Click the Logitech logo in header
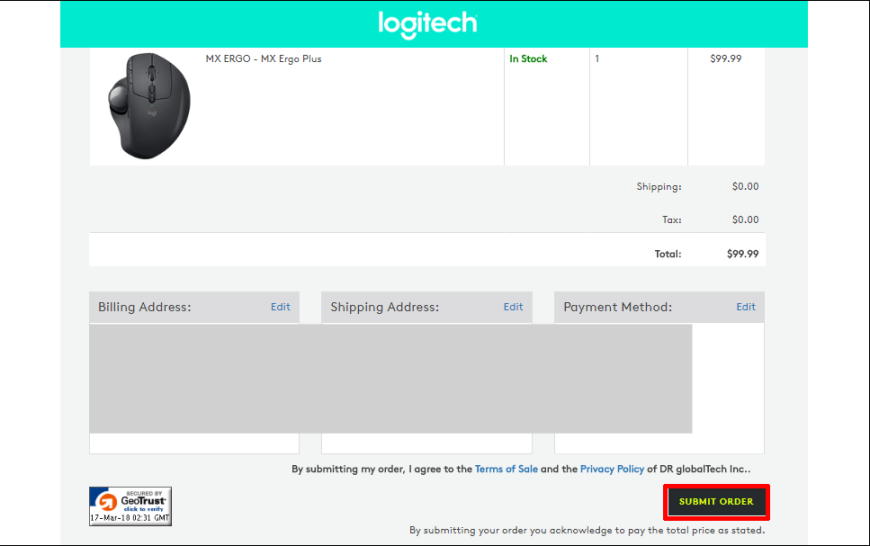 (427, 24)
